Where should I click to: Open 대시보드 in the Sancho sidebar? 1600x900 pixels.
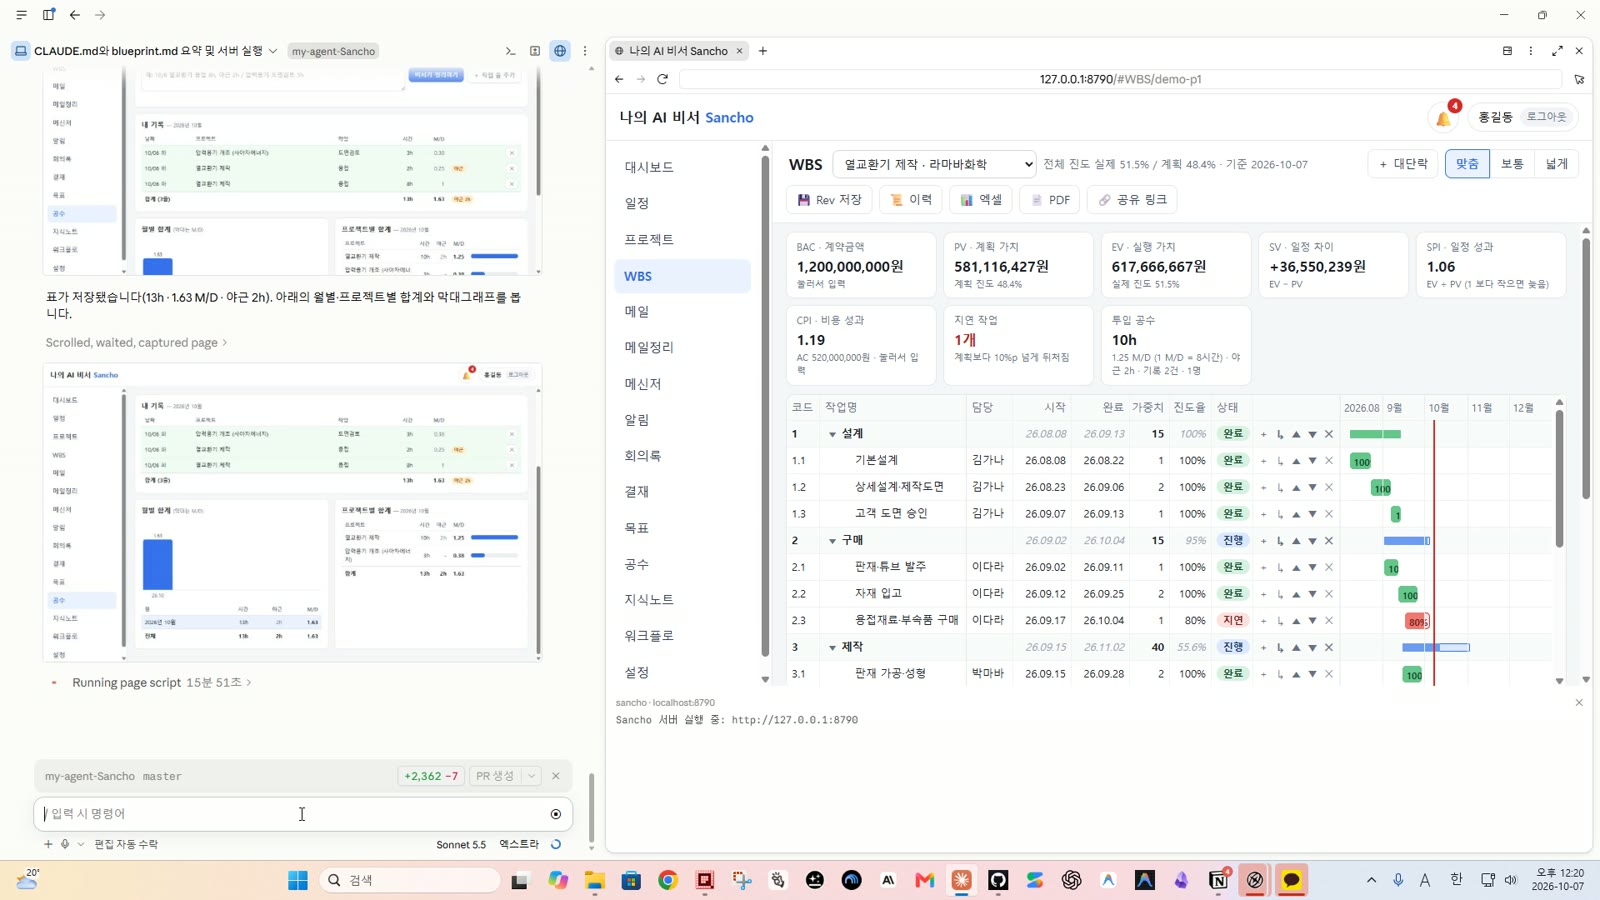[x=682, y=167]
